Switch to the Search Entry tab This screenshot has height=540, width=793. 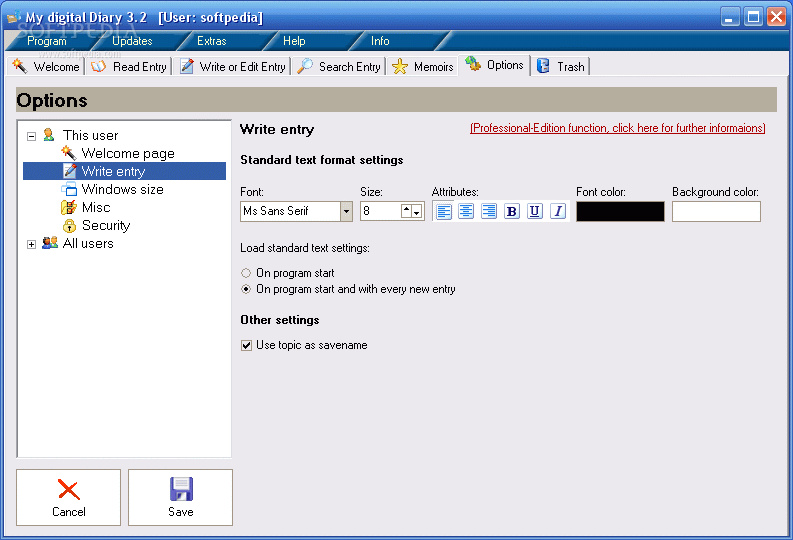coord(339,67)
